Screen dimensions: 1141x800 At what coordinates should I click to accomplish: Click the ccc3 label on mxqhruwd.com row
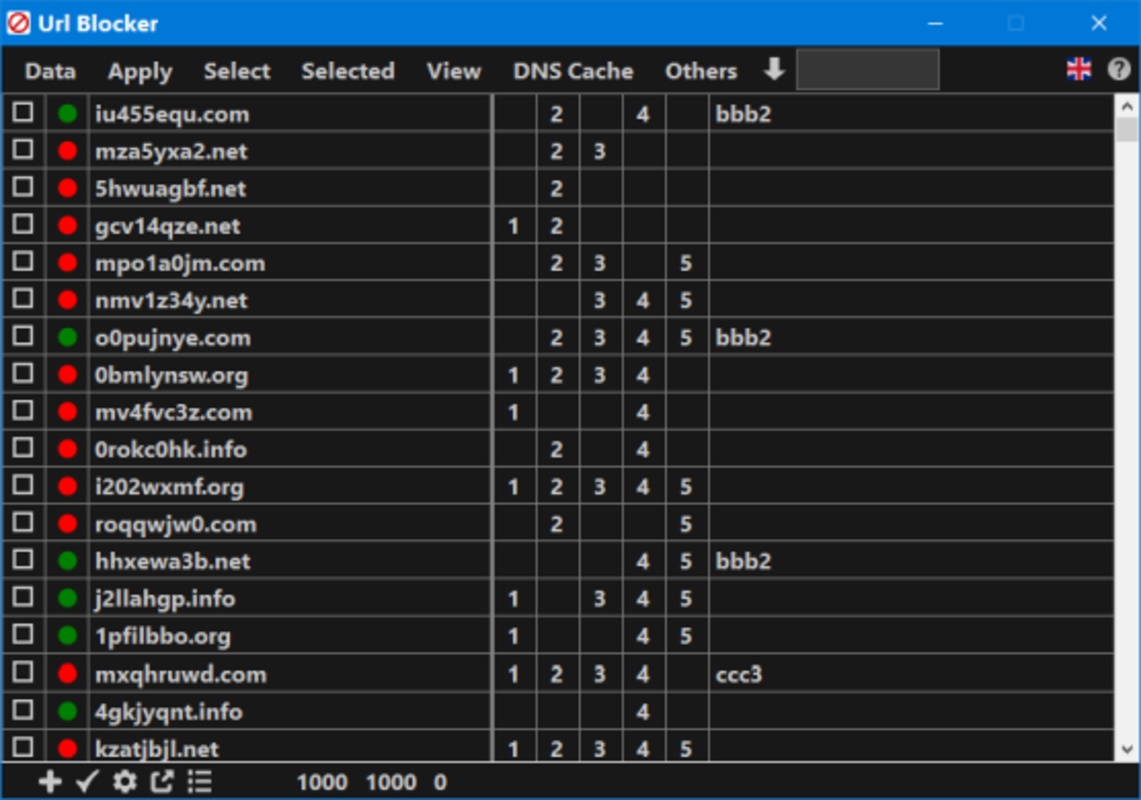pyautogui.click(x=738, y=673)
